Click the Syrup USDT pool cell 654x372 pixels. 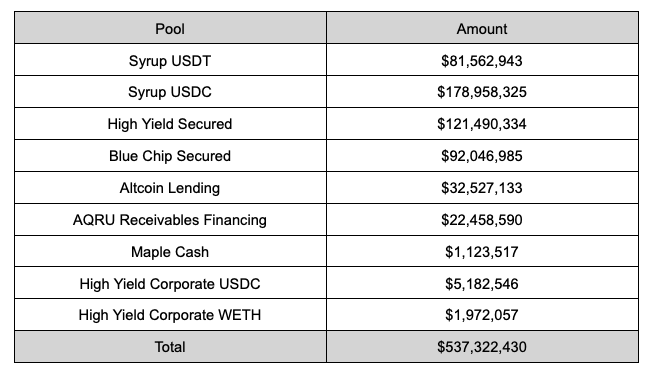coord(170,60)
